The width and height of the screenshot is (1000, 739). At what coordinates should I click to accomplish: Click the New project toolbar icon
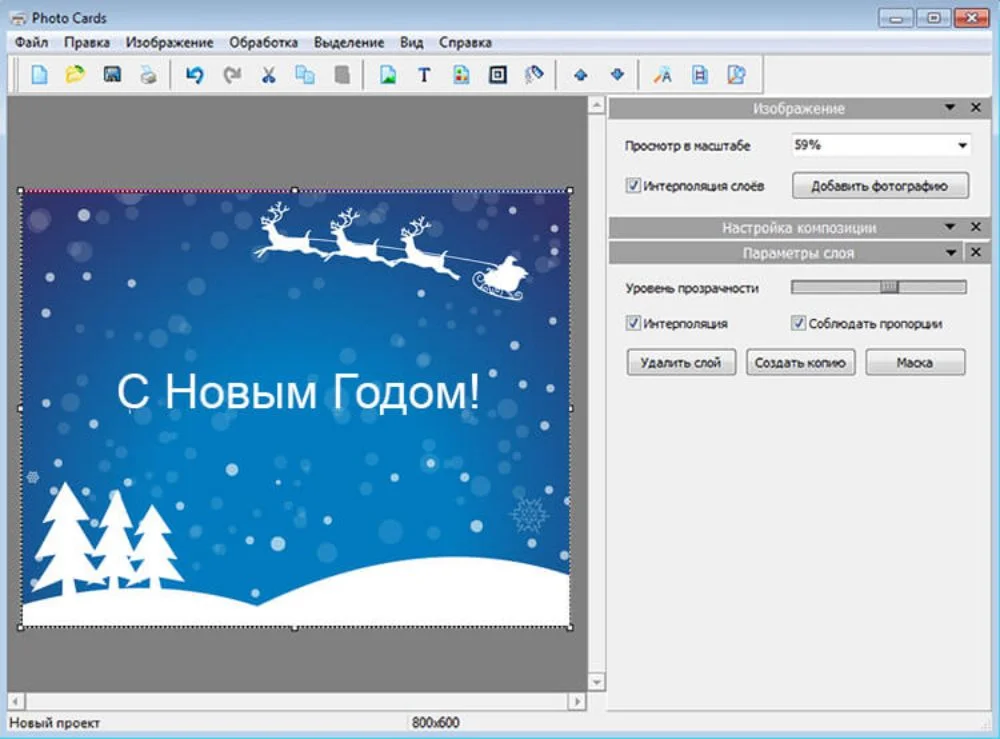(x=39, y=75)
